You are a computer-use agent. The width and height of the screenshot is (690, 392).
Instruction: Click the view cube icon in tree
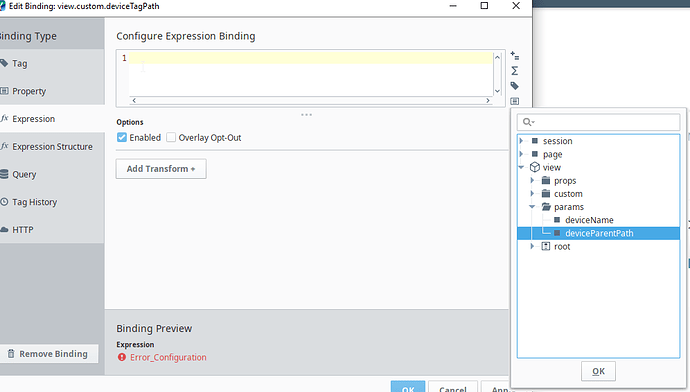click(x=535, y=167)
